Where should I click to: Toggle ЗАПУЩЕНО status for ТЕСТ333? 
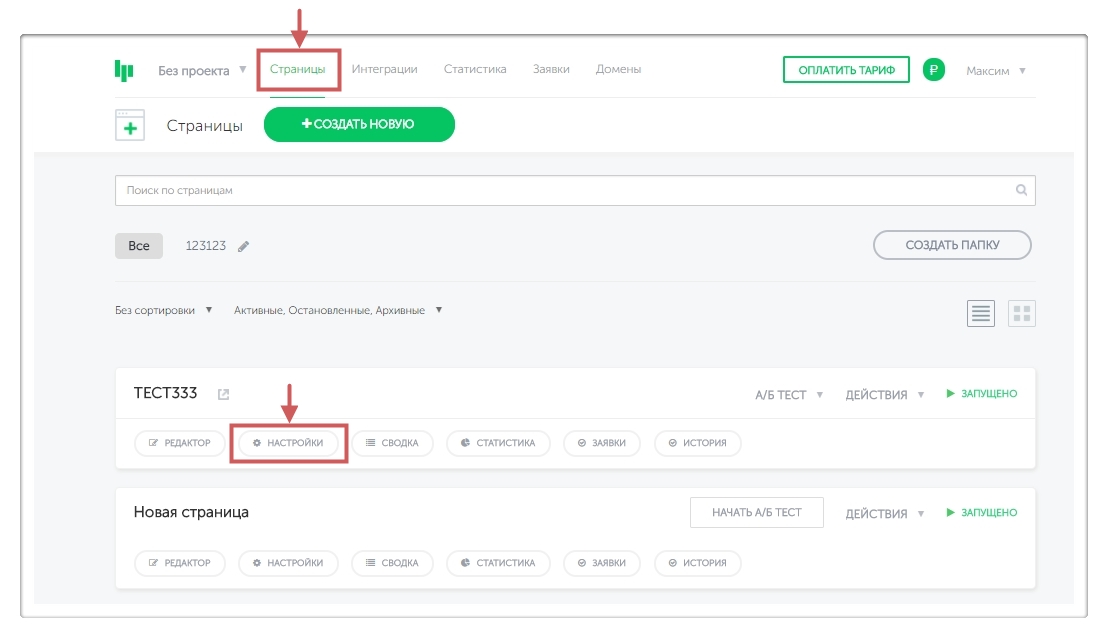[981, 394]
